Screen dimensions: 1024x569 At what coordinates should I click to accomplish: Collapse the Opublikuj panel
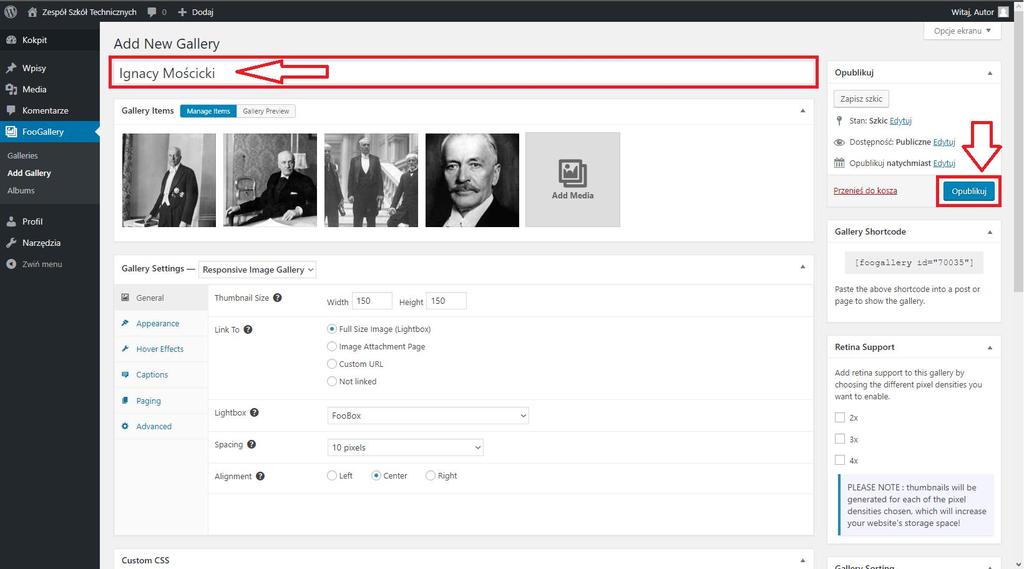coord(990,73)
